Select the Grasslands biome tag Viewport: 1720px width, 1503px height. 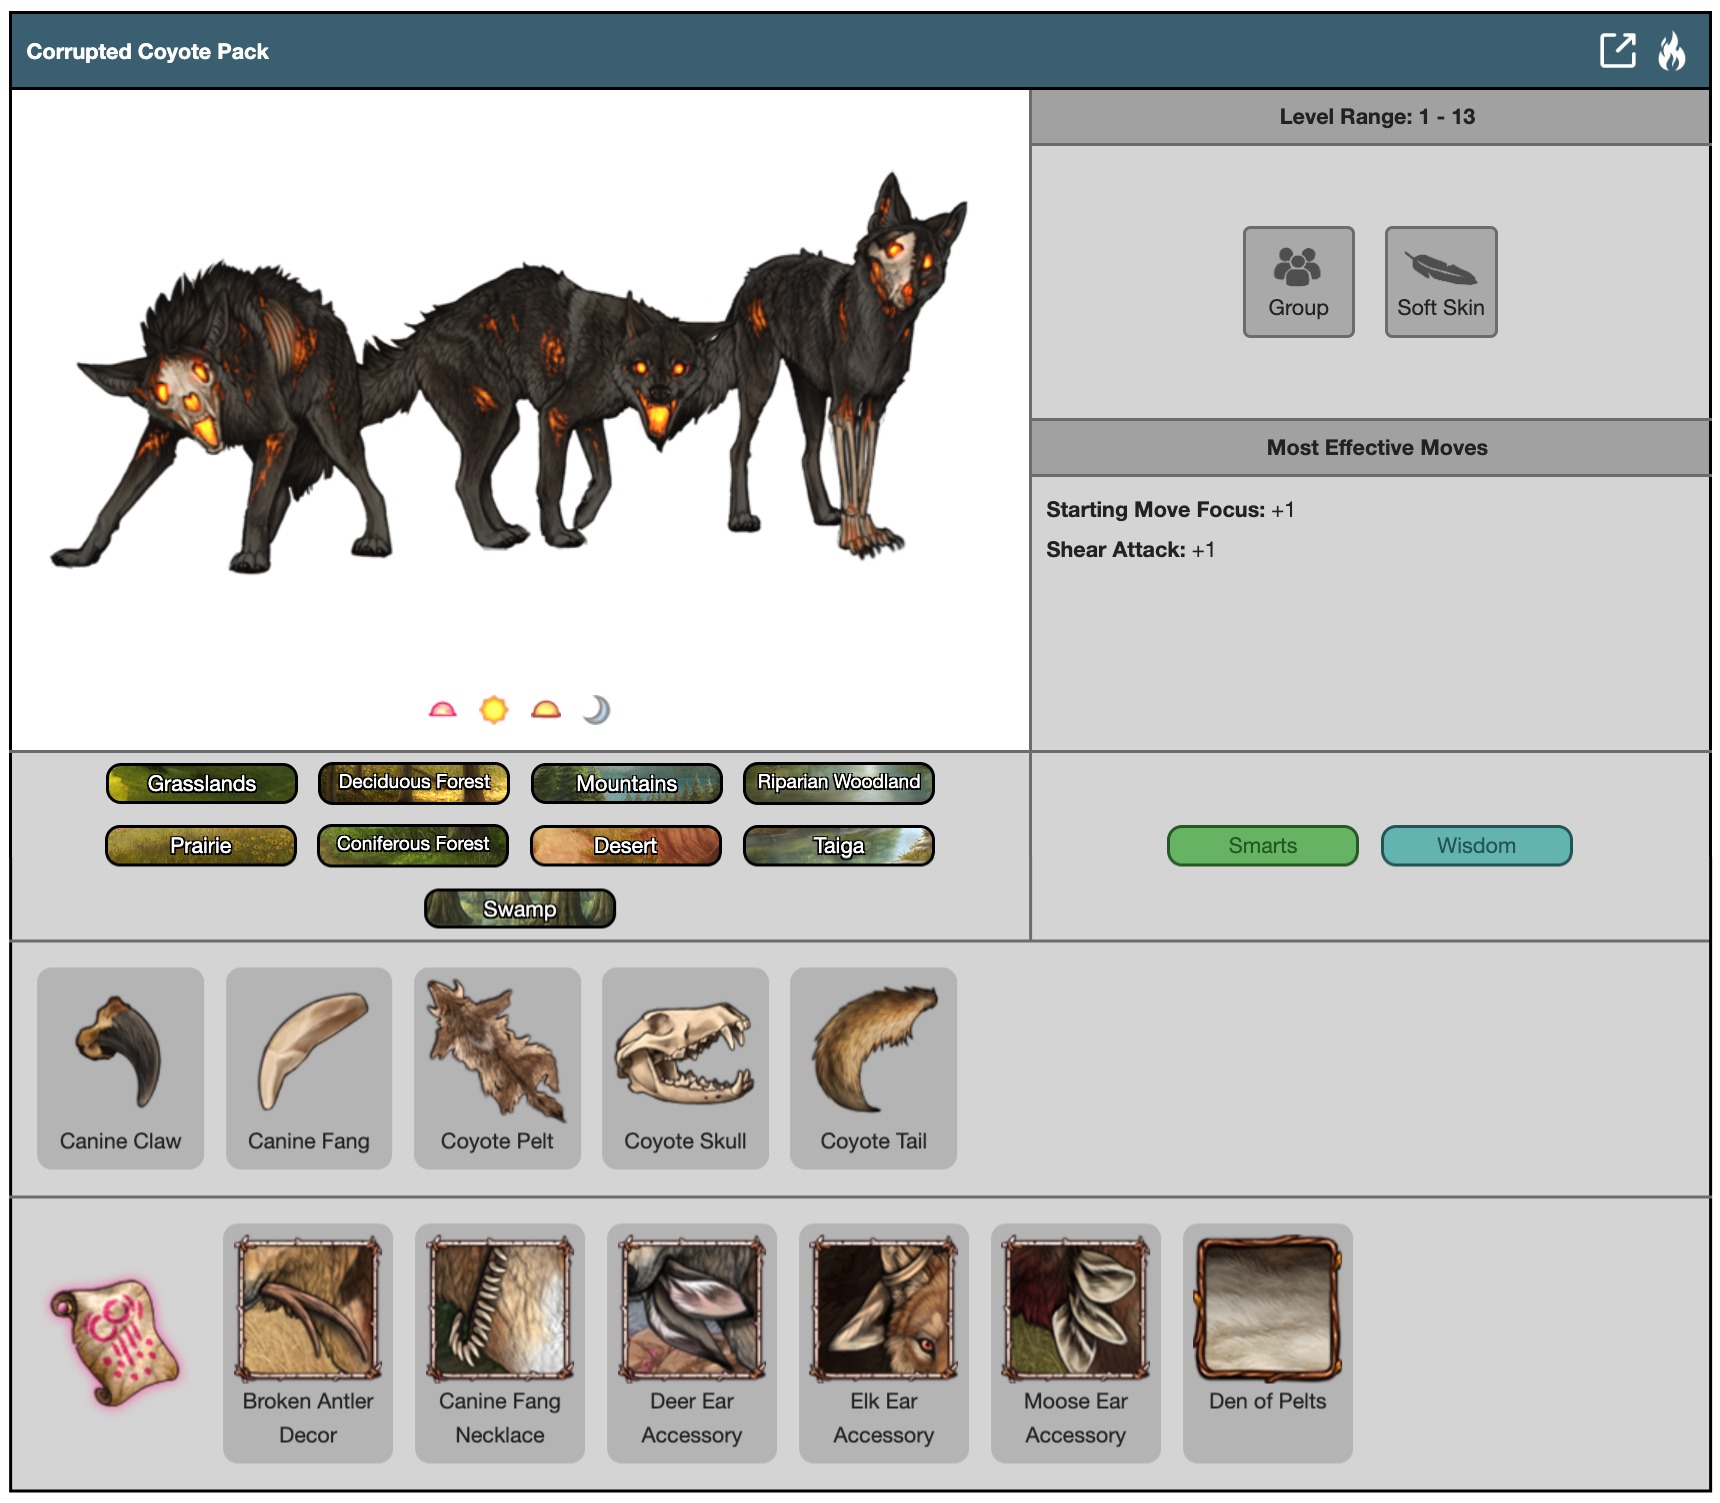(x=202, y=784)
